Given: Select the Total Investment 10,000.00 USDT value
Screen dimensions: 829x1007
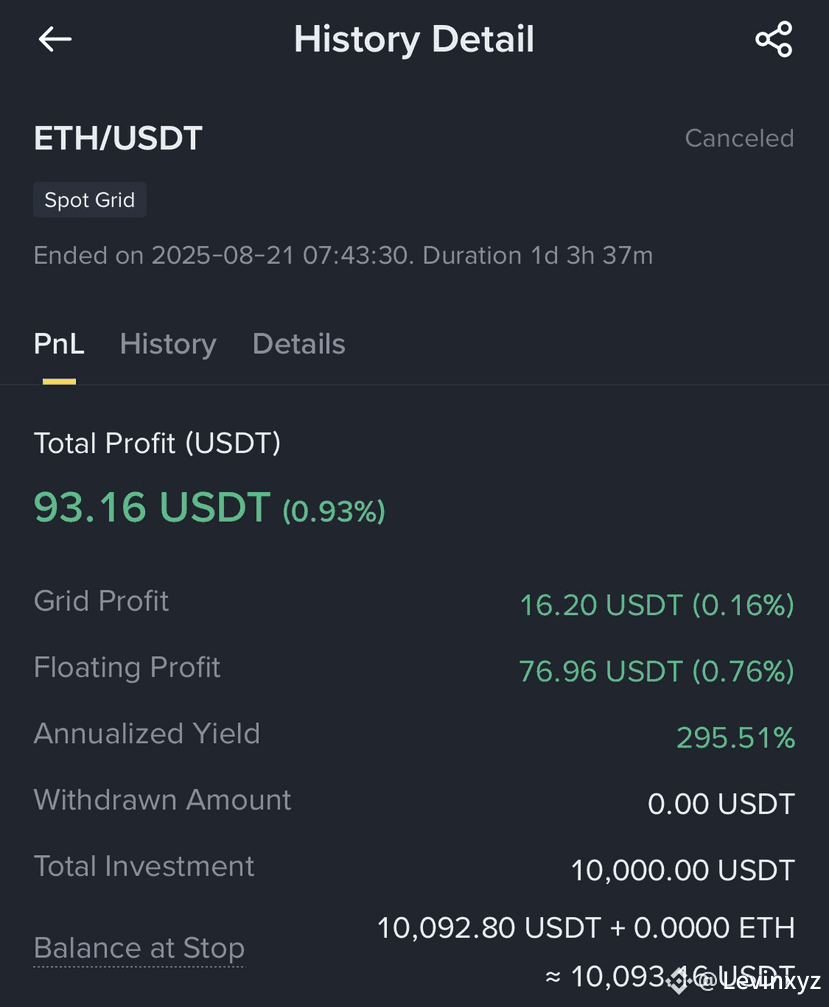Looking at the screenshot, I should pos(683,870).
